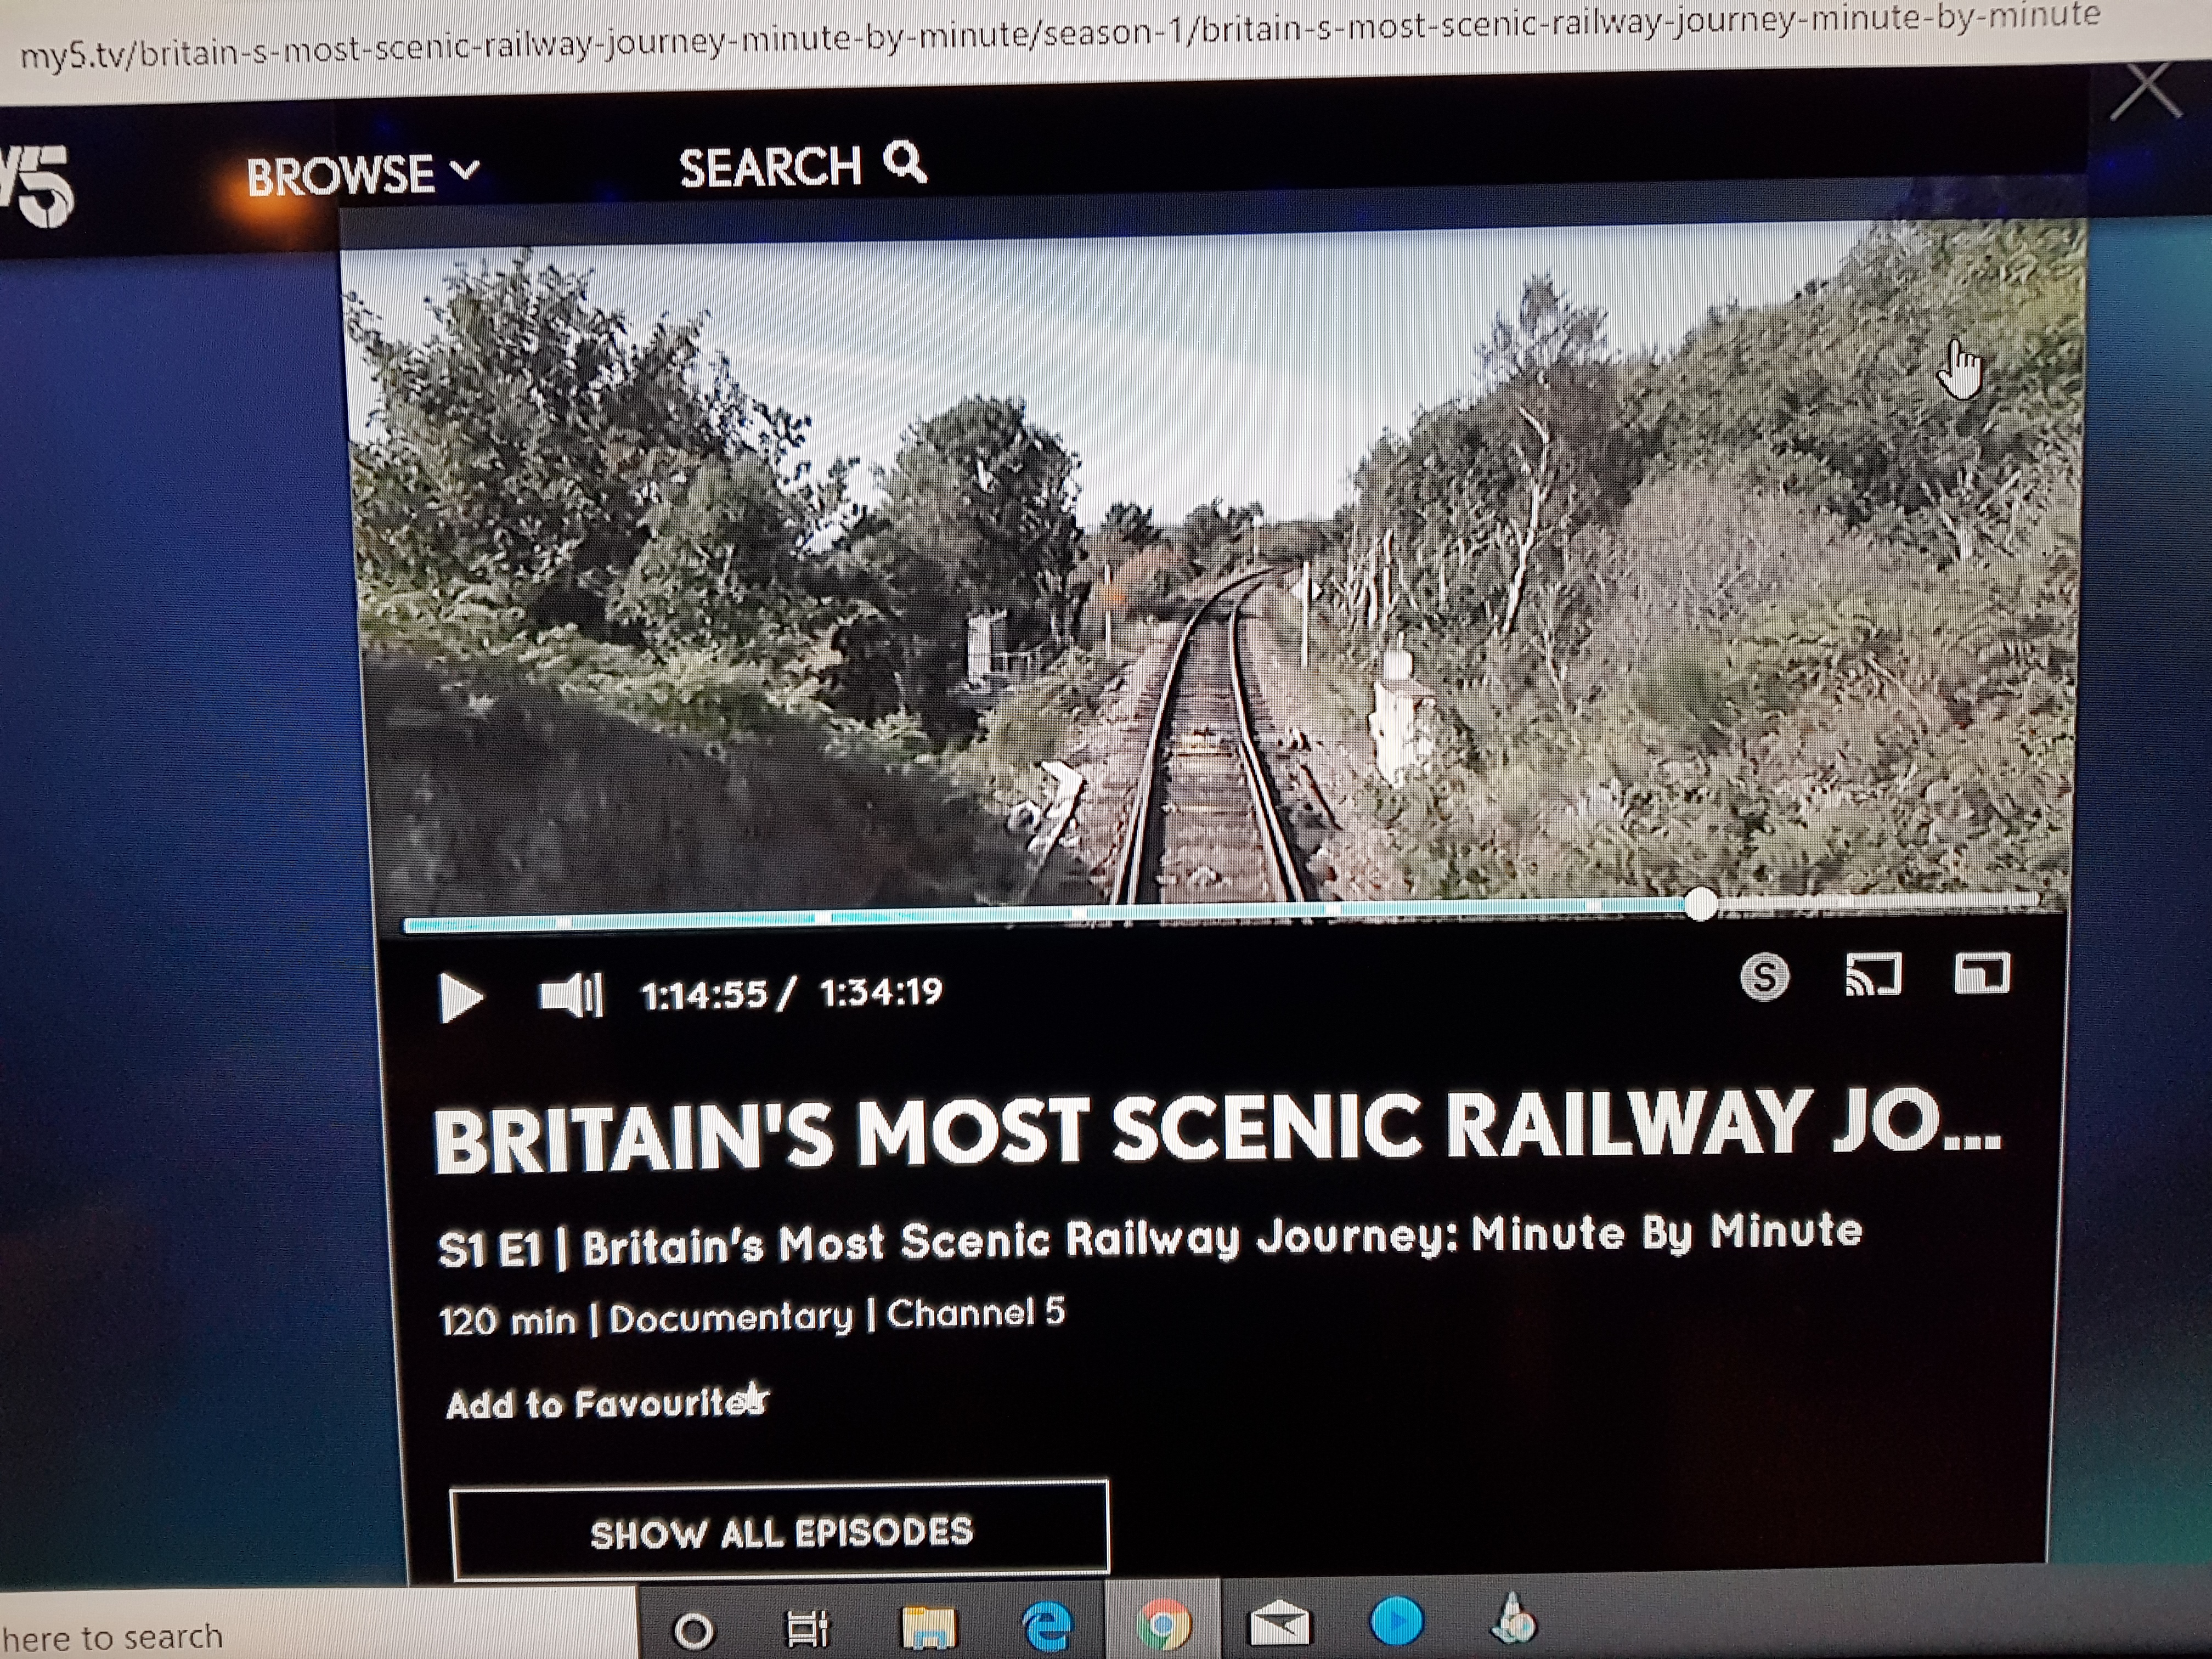Click the 'S1 E1' episode subtitle text
This screenshot has width=2212, height=1659.
pyautogui.click(x=1150, y=1240)
